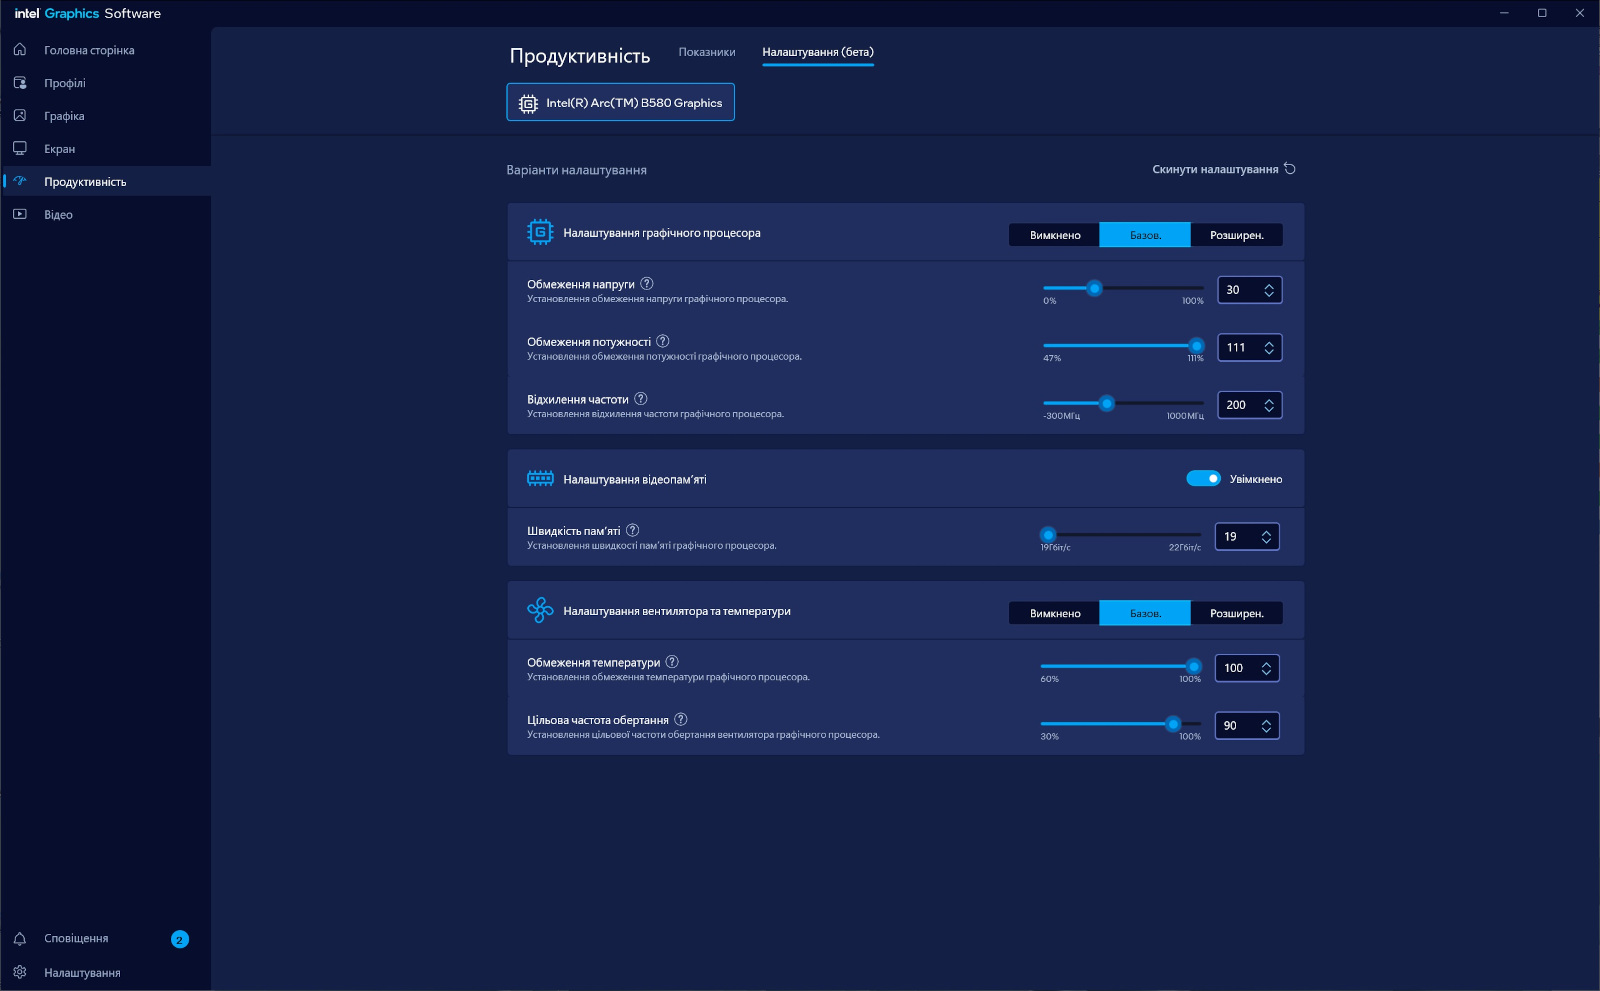
Task: Select Intel(R) Arc(TM) B580 Graphics device
Action: [x=620, y=102]
